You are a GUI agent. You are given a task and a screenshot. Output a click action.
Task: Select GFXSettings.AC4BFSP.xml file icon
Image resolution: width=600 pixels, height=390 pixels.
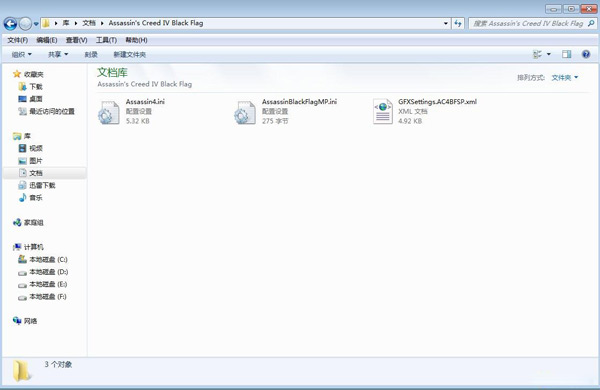coord(383,111)
